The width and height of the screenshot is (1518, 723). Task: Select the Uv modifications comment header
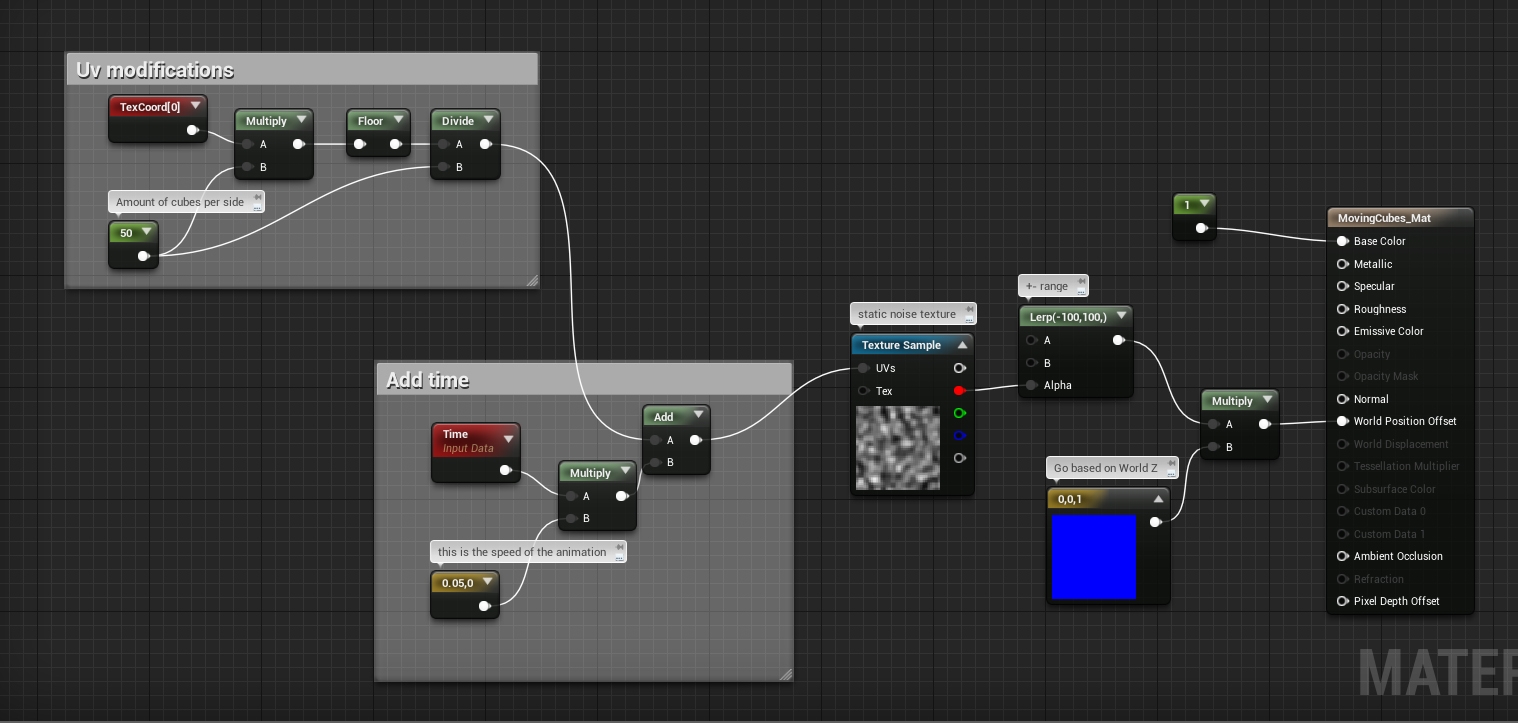point(302,70)
